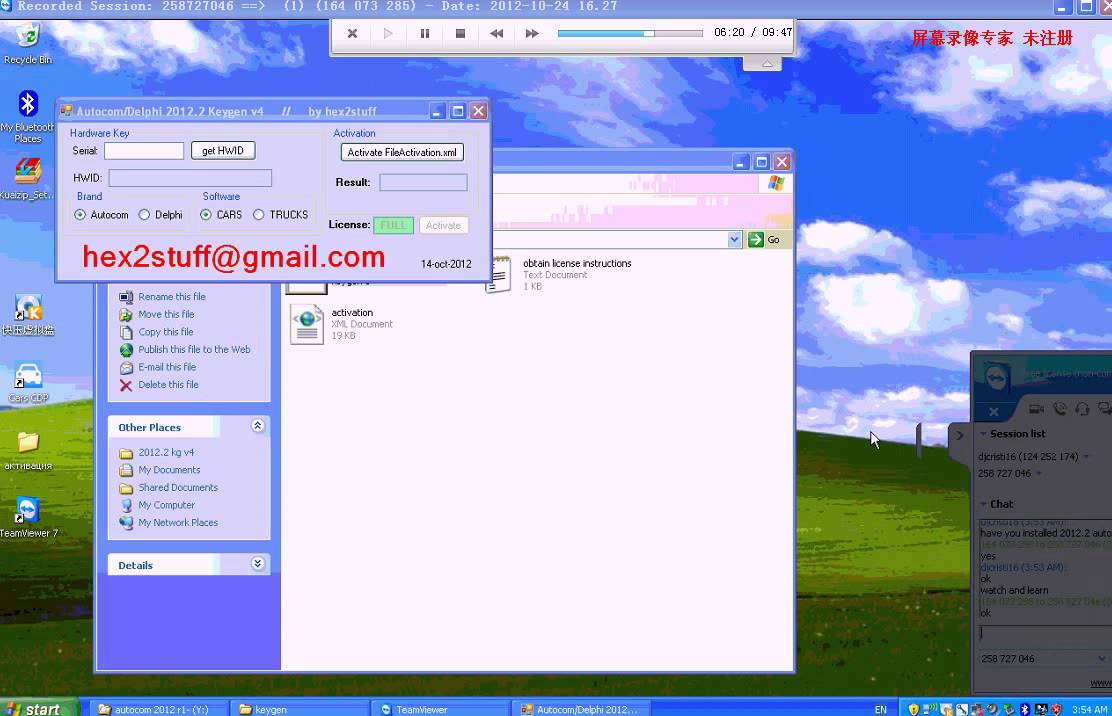Click the TeamViewer video camera icon
The image size is (1112, 716).
click(1036, 408)
